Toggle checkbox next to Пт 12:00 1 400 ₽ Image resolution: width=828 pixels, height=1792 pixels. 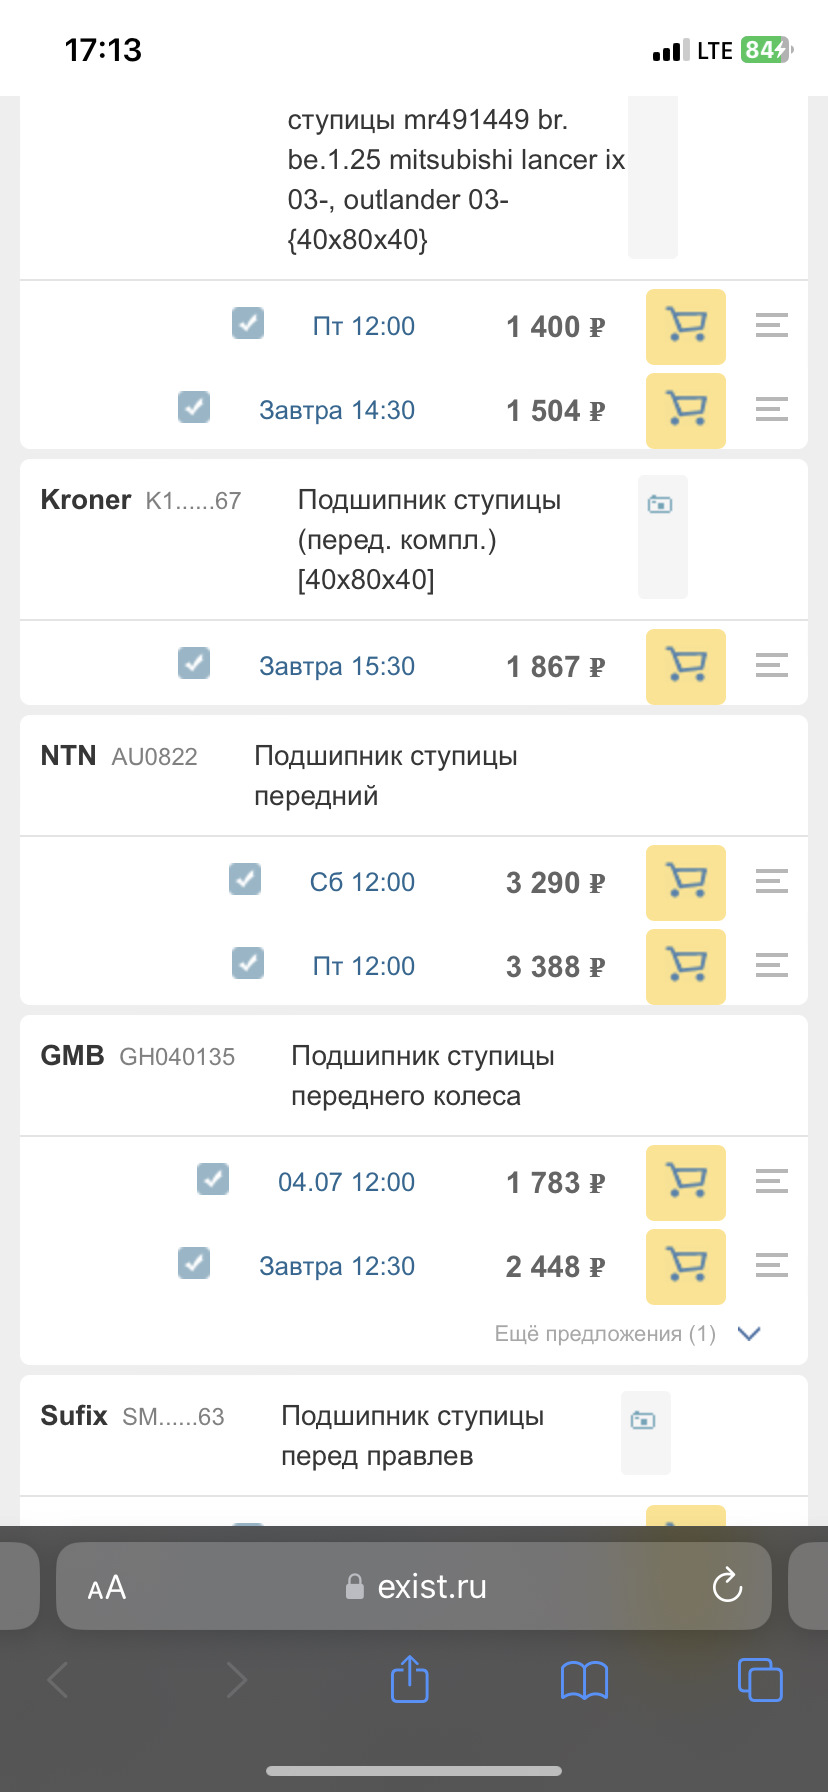point(248,323)
